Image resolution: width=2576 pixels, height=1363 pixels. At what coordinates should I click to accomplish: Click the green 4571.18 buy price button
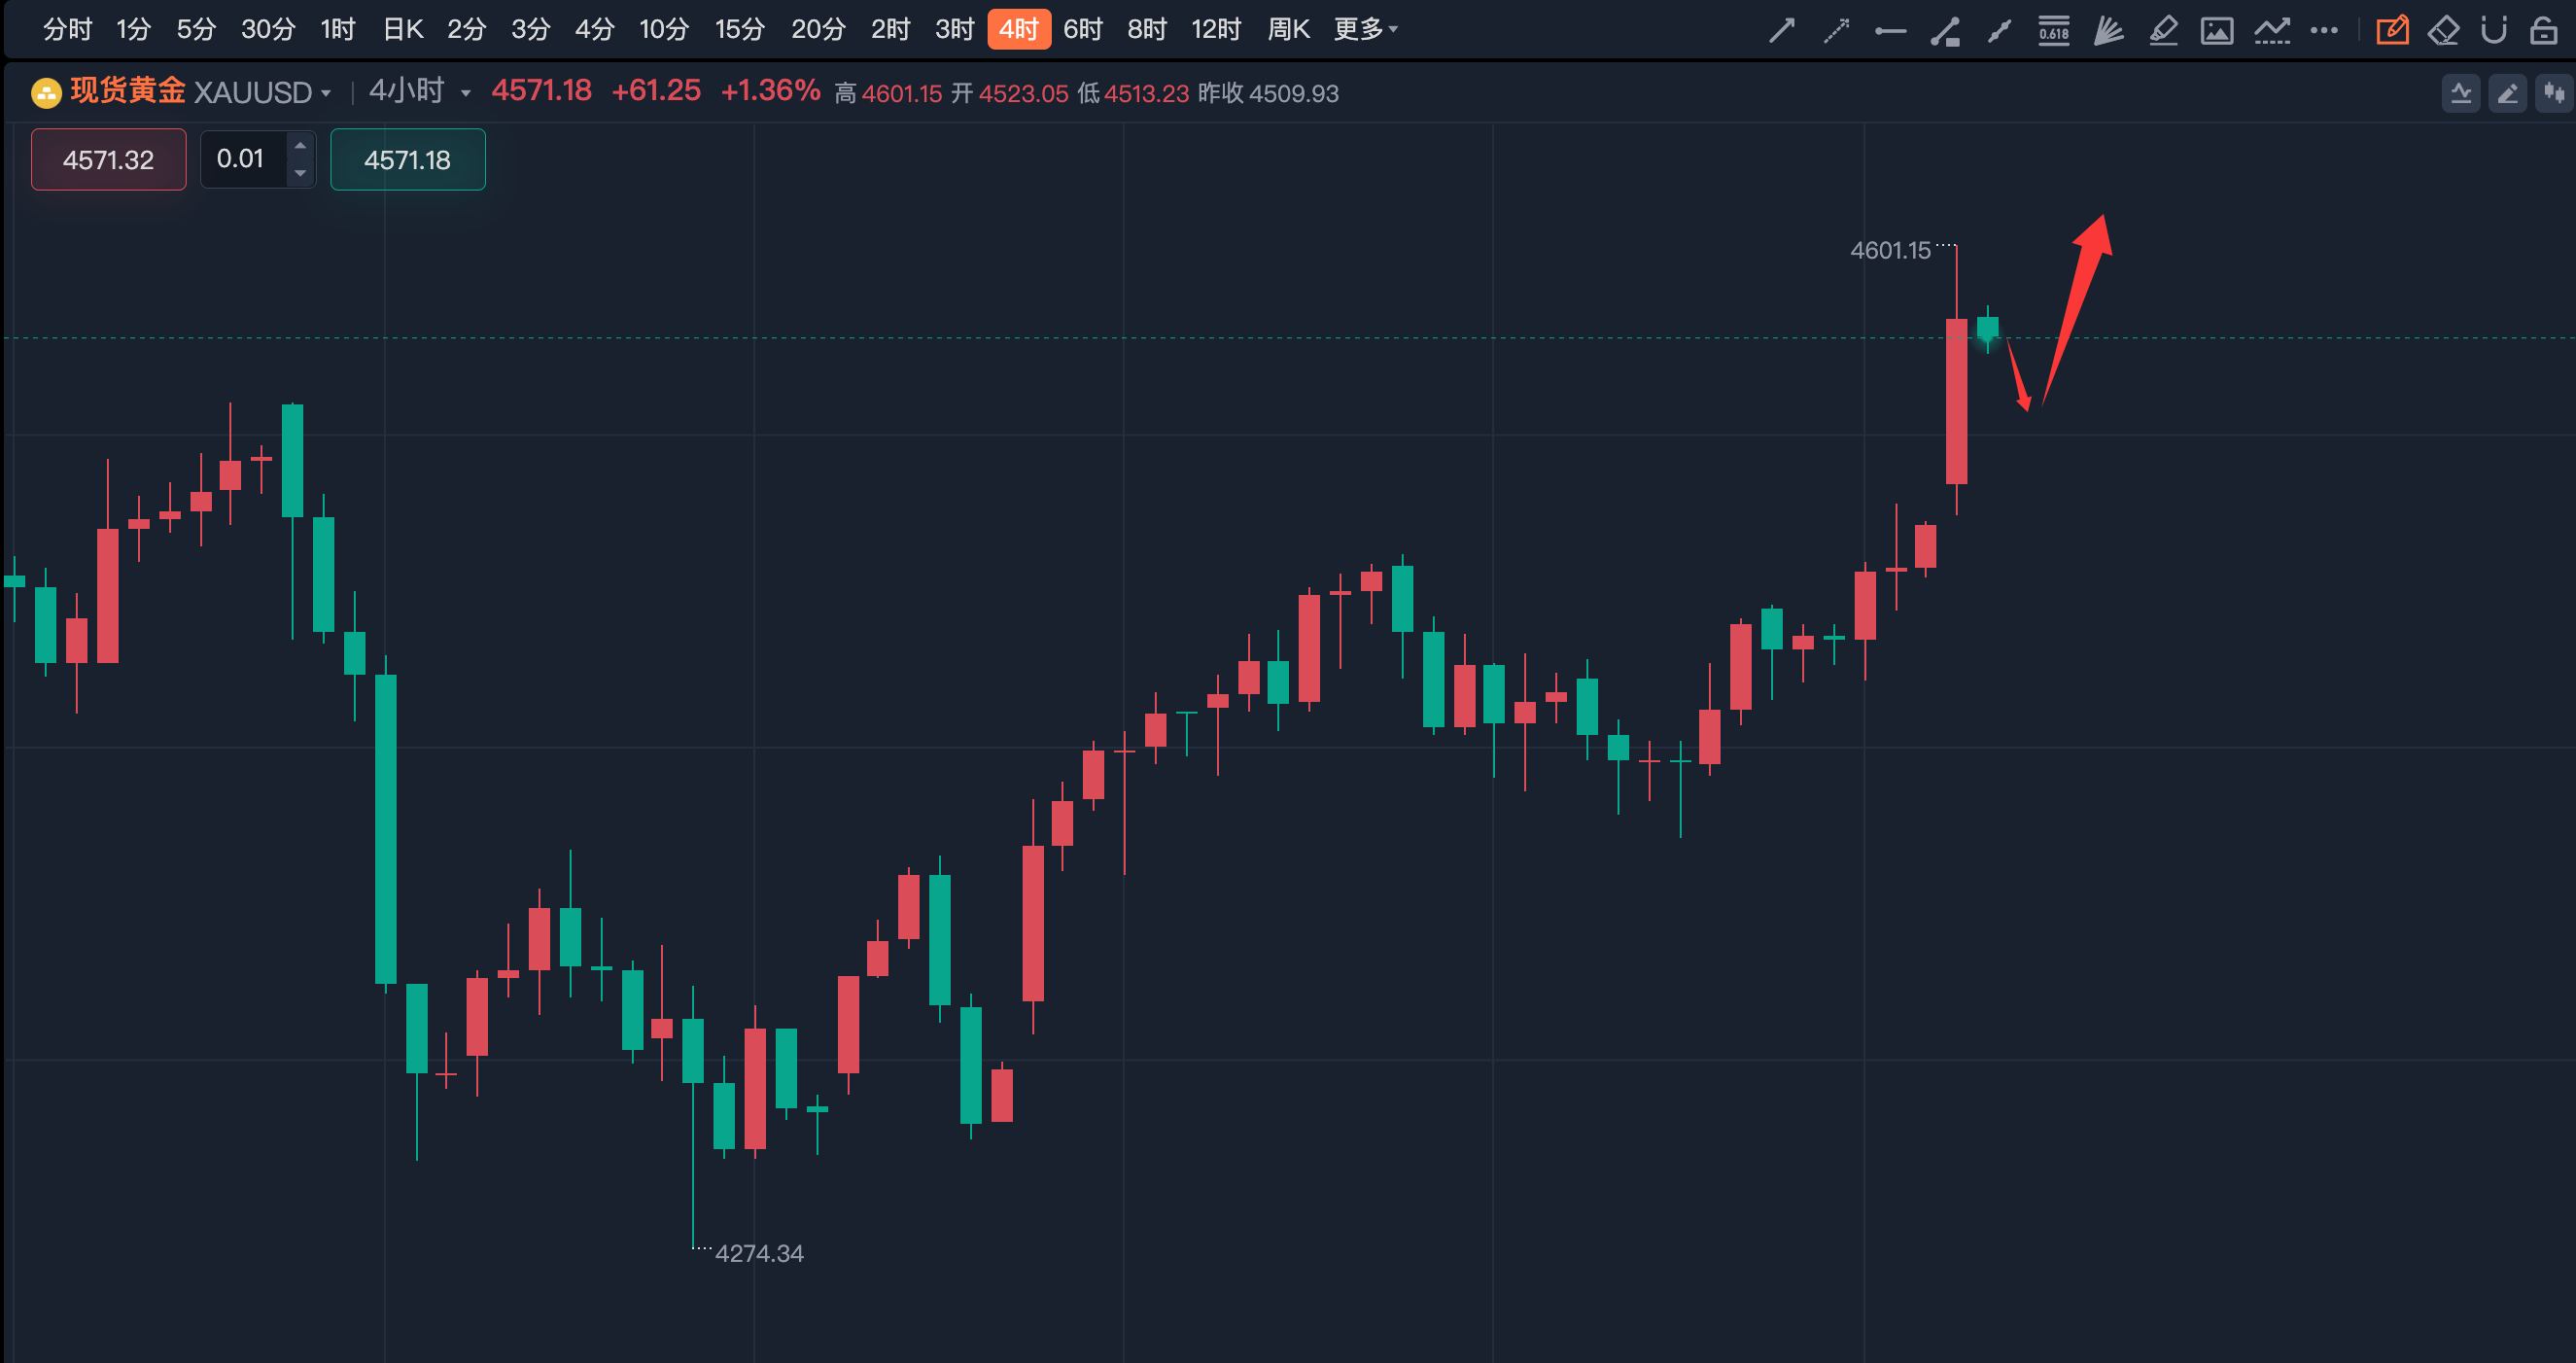tap(407, 160)
